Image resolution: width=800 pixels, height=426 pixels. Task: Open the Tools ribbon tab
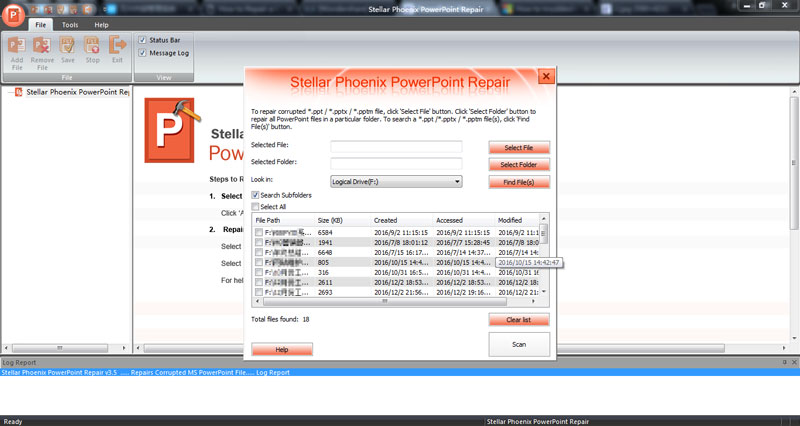(x=70, y=24)
